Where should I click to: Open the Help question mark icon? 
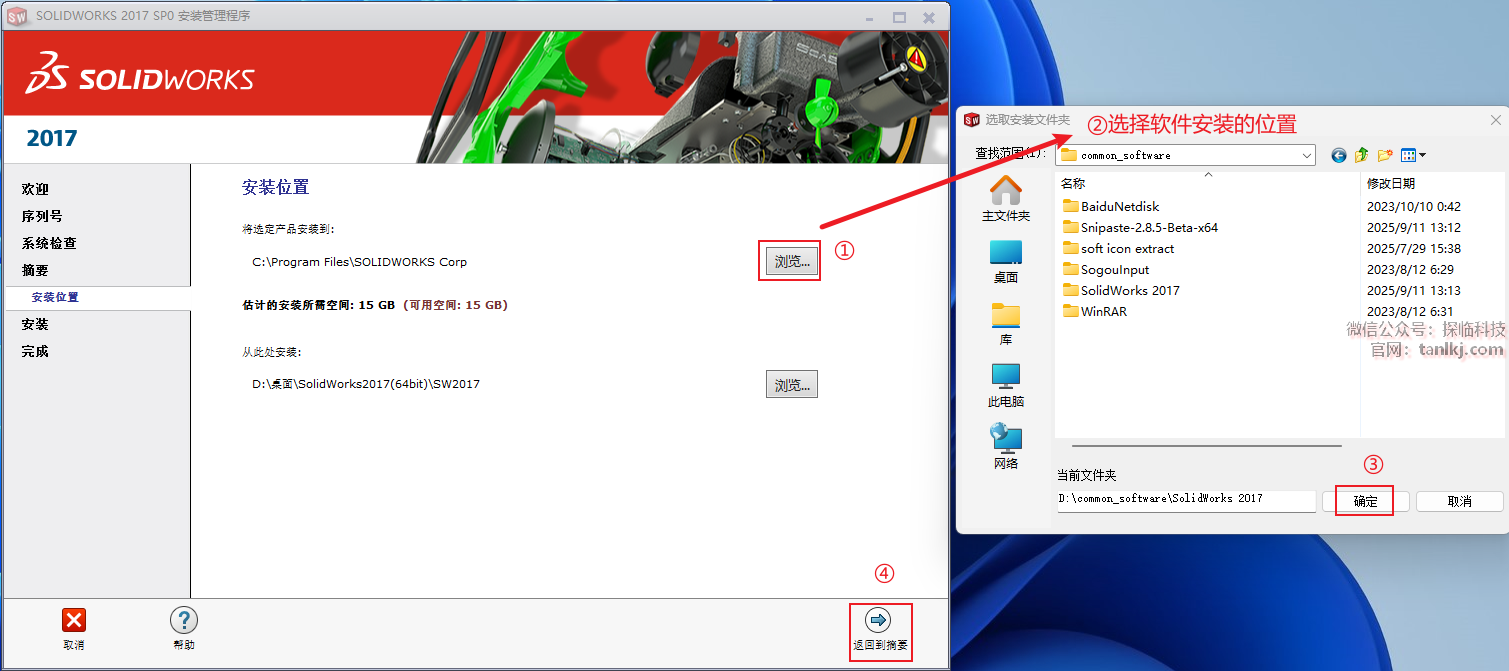point(184,620)
